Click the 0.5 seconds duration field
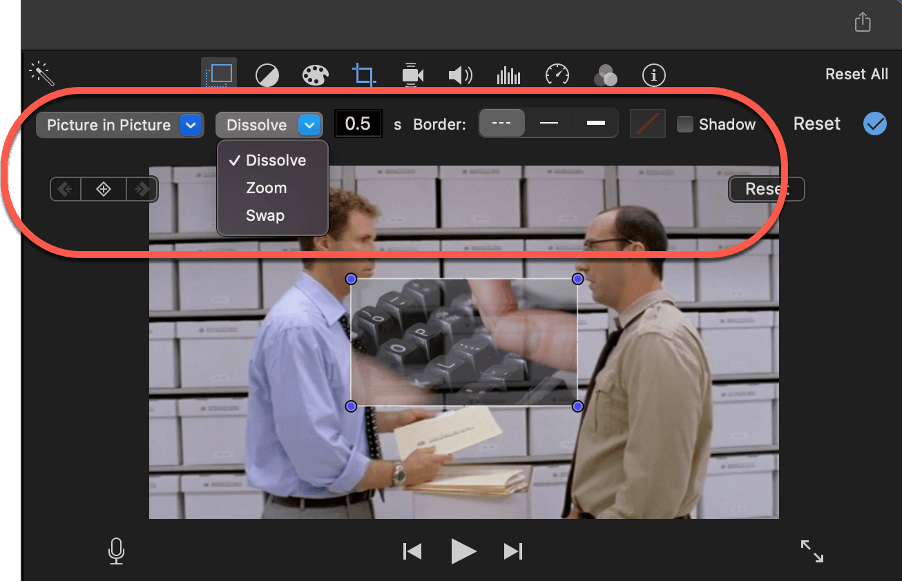902x582 pixels. tap(358, 124)
